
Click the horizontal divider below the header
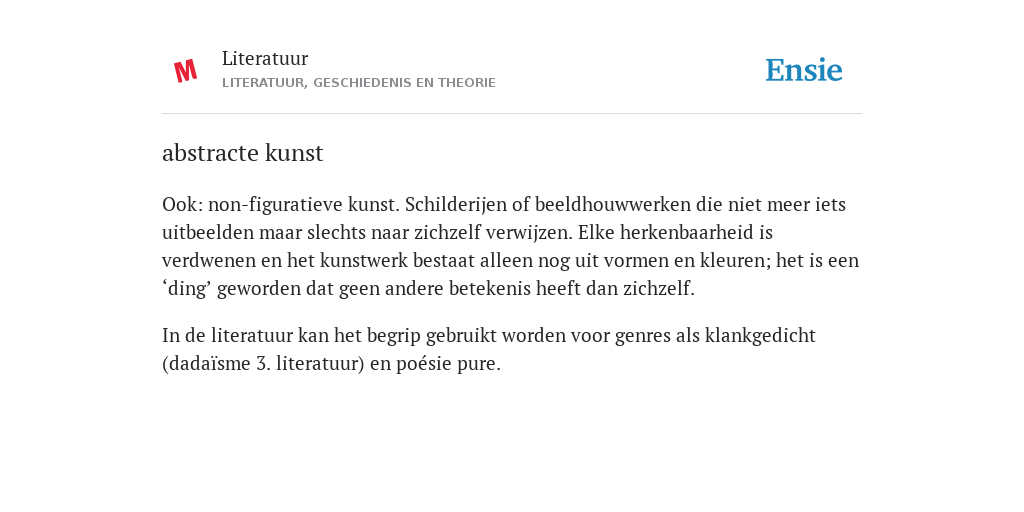click(512, 114)
